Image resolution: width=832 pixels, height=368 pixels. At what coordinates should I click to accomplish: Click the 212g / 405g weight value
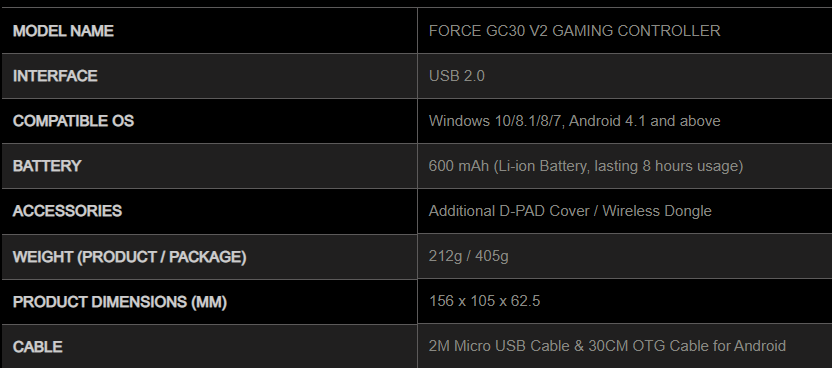[469, 256]
